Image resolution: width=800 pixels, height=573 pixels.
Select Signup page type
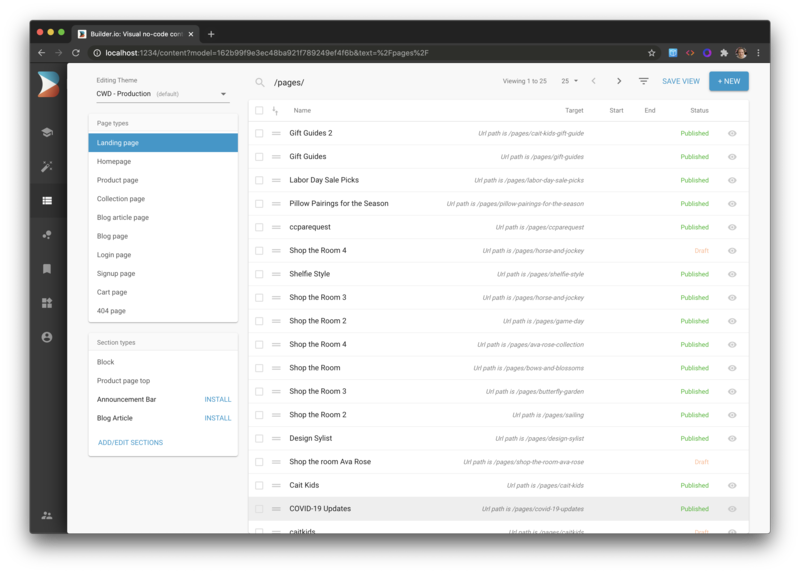click(x=163, y=273)
